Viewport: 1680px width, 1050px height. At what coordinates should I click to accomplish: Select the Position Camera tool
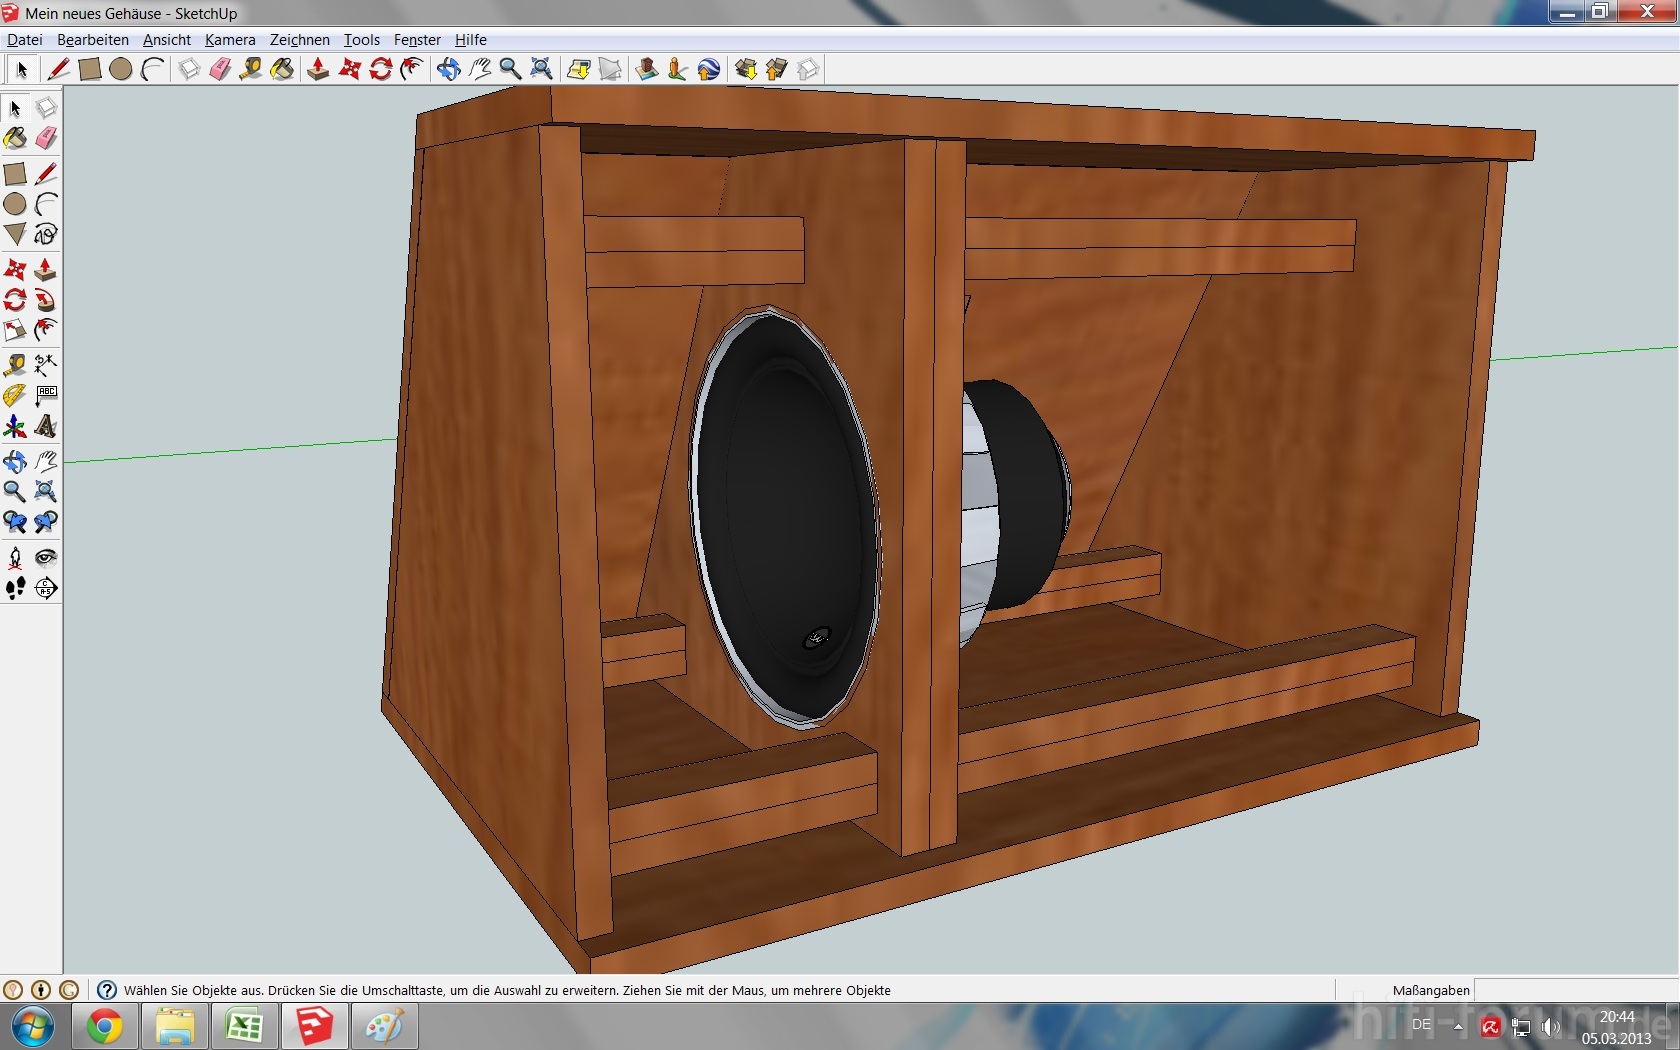click(15, 557)
